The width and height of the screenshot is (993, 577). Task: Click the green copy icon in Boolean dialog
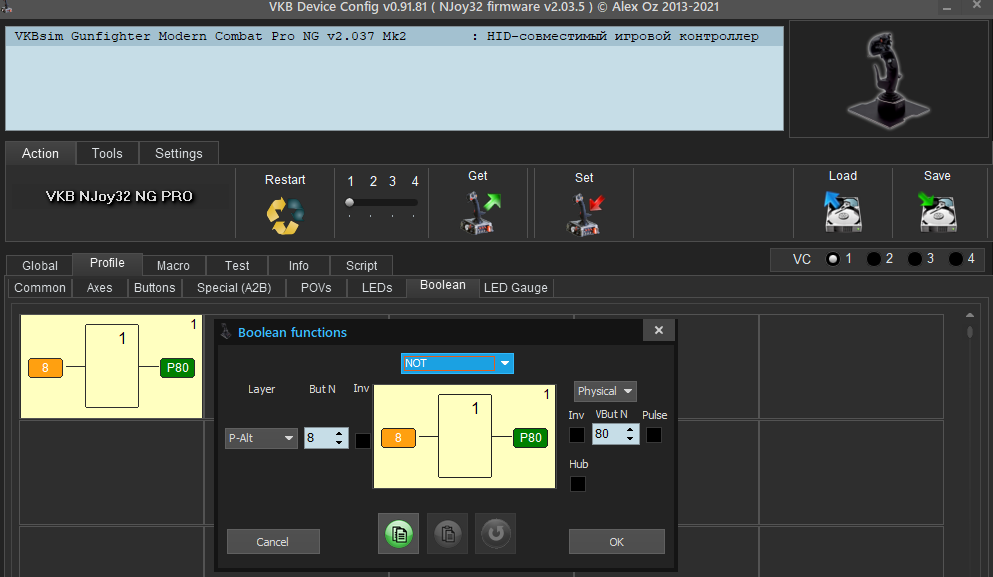click(x=398, y=534)
